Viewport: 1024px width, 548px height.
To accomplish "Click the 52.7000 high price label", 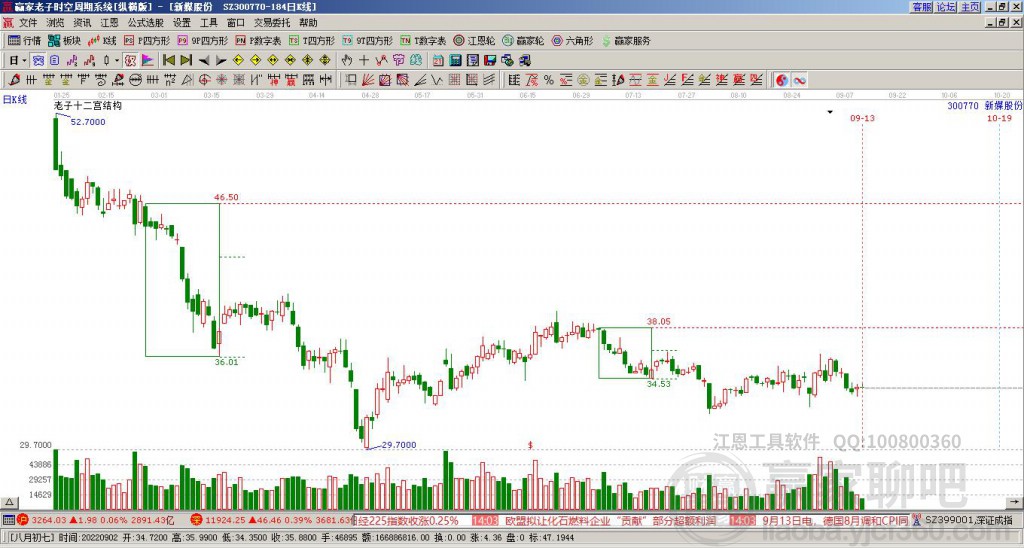I will pos(88,122).
